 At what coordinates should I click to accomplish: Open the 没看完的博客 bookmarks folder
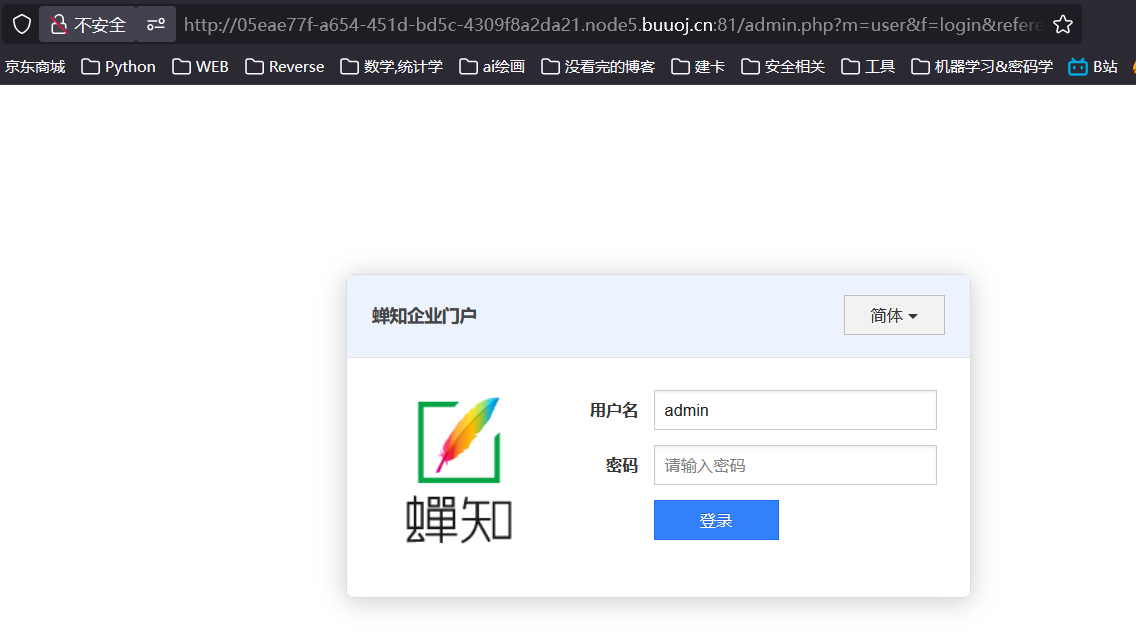pyautogui.click(x=598, y=67)
